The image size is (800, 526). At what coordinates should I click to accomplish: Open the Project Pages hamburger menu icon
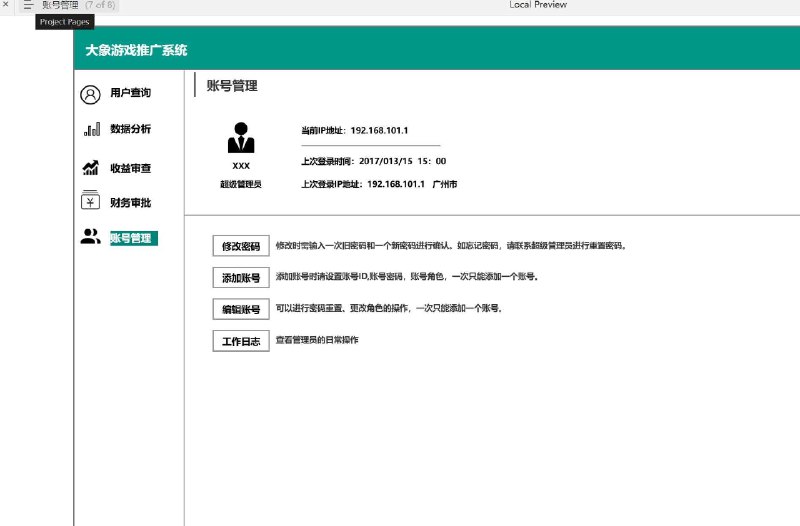pyautogui.click(x=28, y=5)
